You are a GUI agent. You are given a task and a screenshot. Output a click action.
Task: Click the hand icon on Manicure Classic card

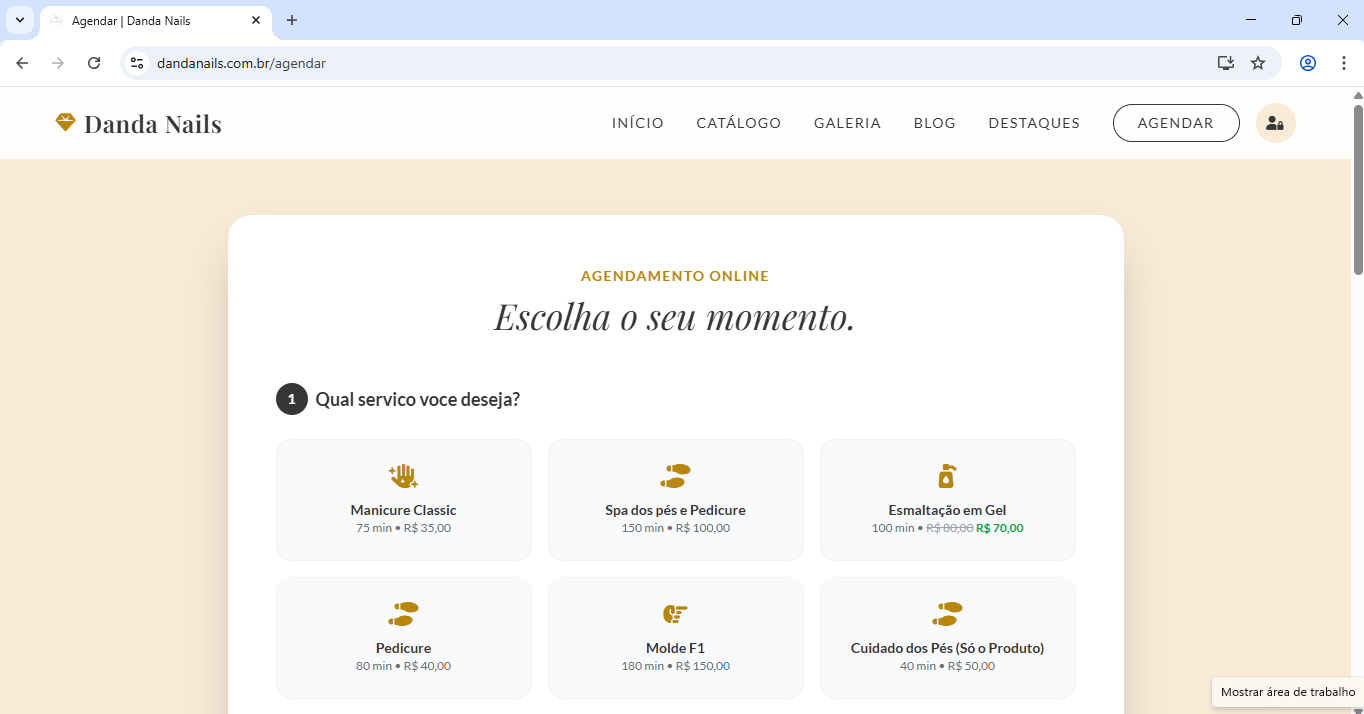pyautogui.click(x=403, y=475)
